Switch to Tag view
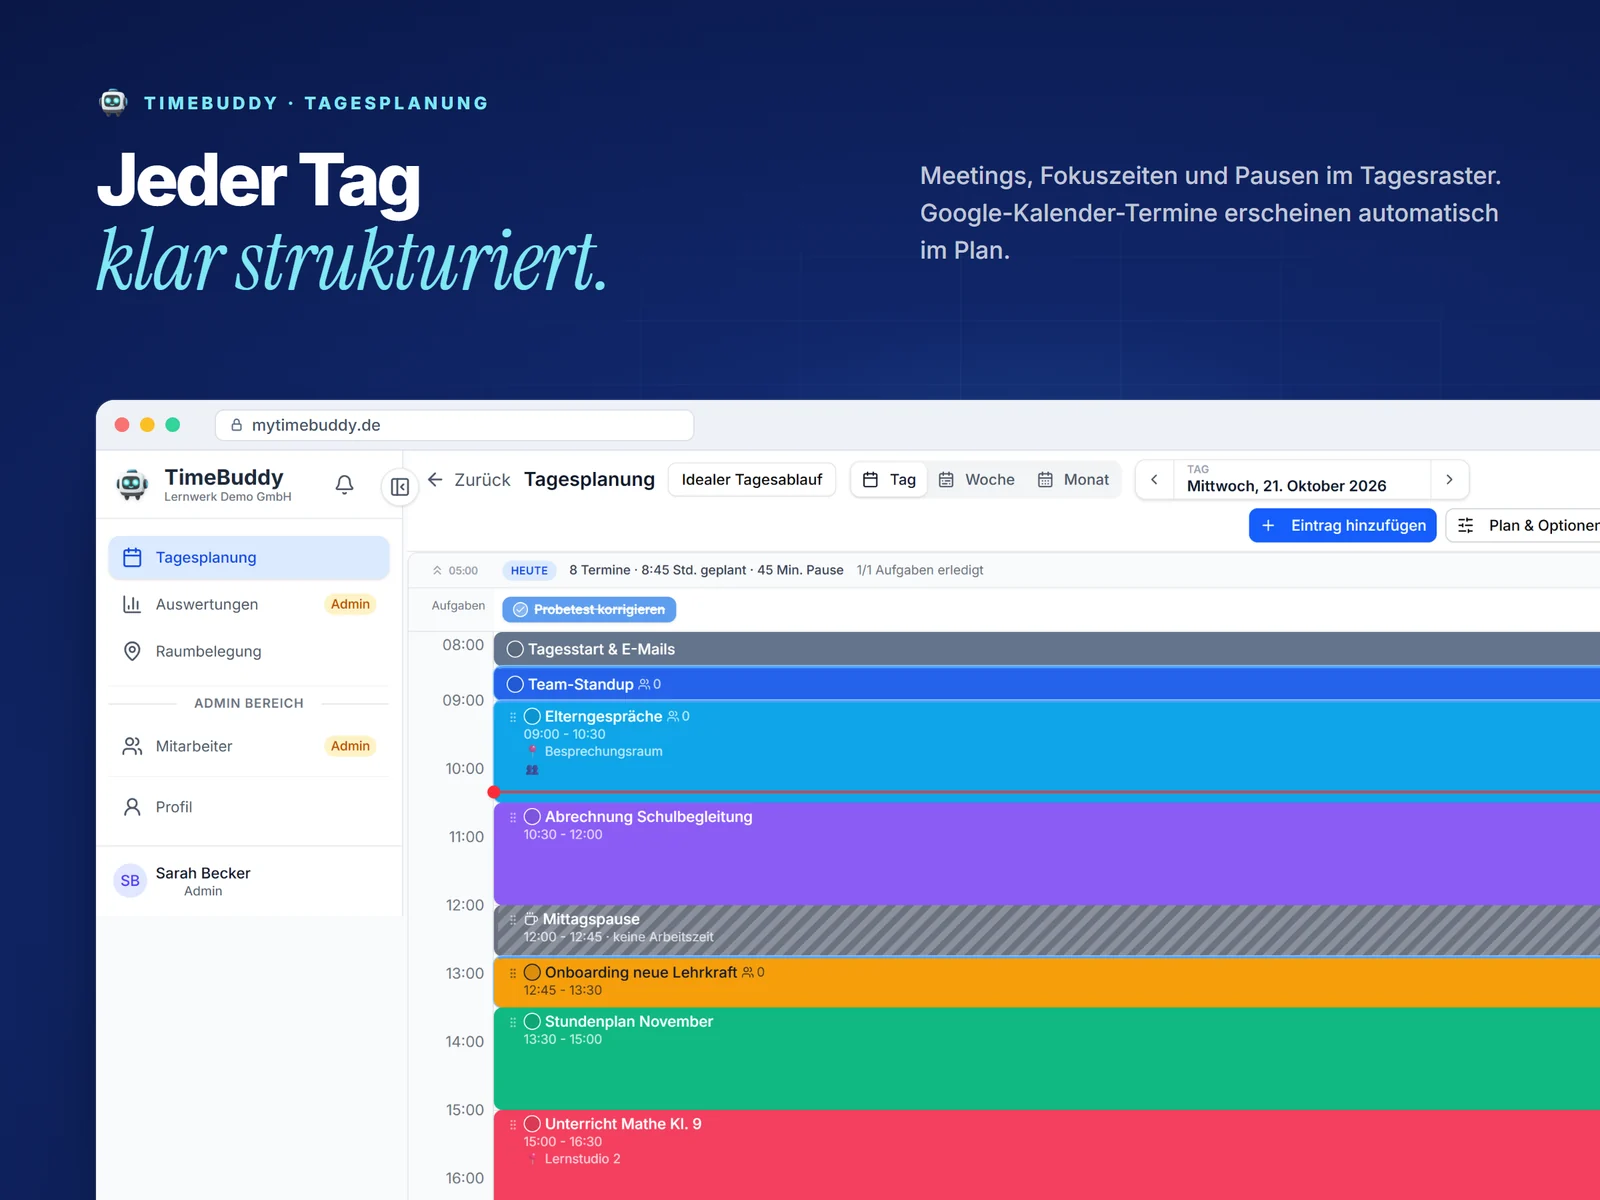The width and height of the screenshot is (1600, 1200). click(889, 480)
